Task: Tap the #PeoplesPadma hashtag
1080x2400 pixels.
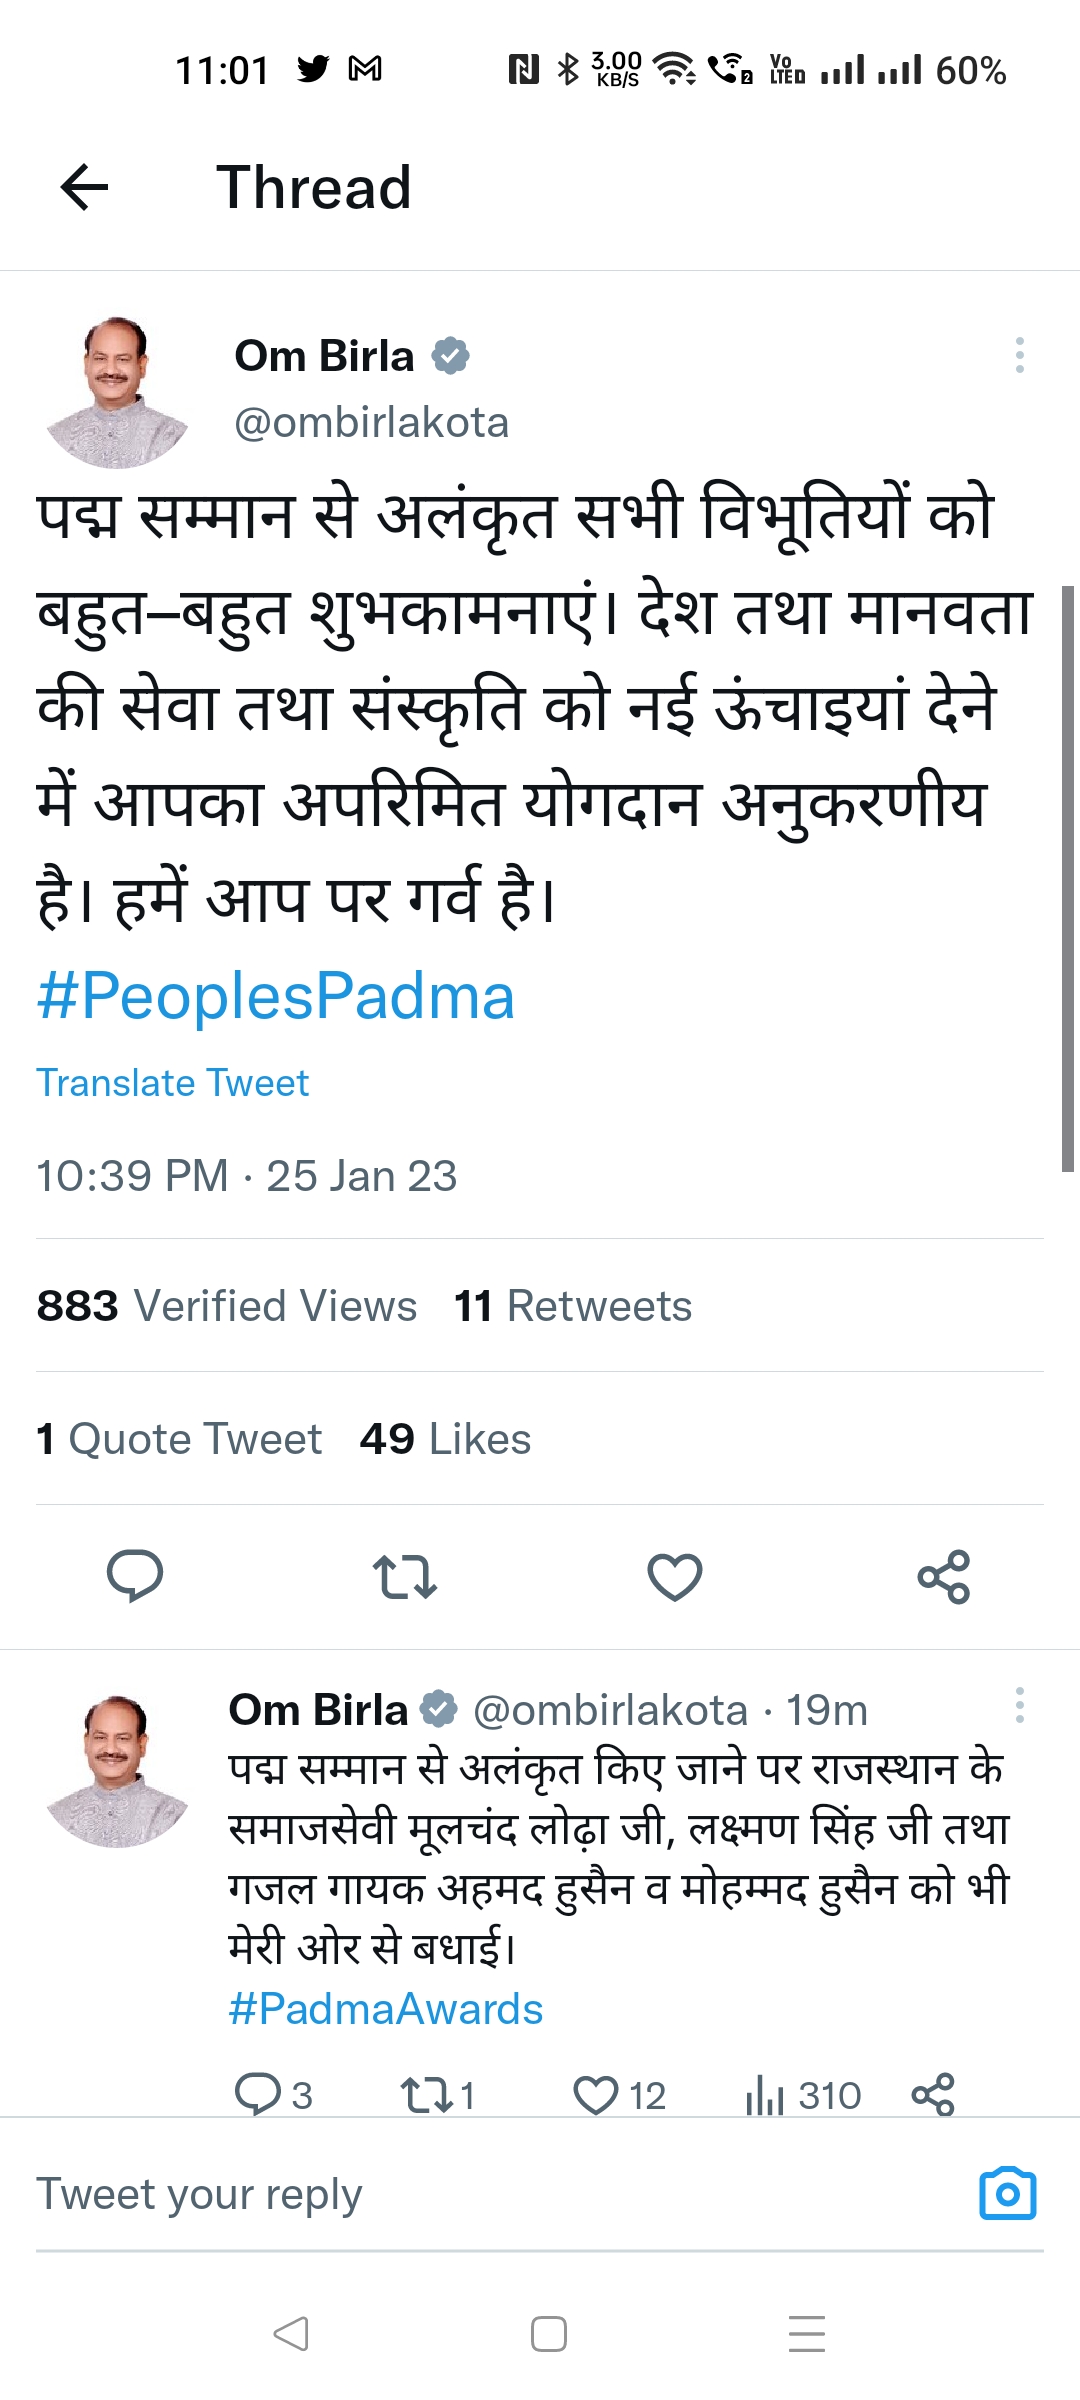Action: [x=274, y=994]
